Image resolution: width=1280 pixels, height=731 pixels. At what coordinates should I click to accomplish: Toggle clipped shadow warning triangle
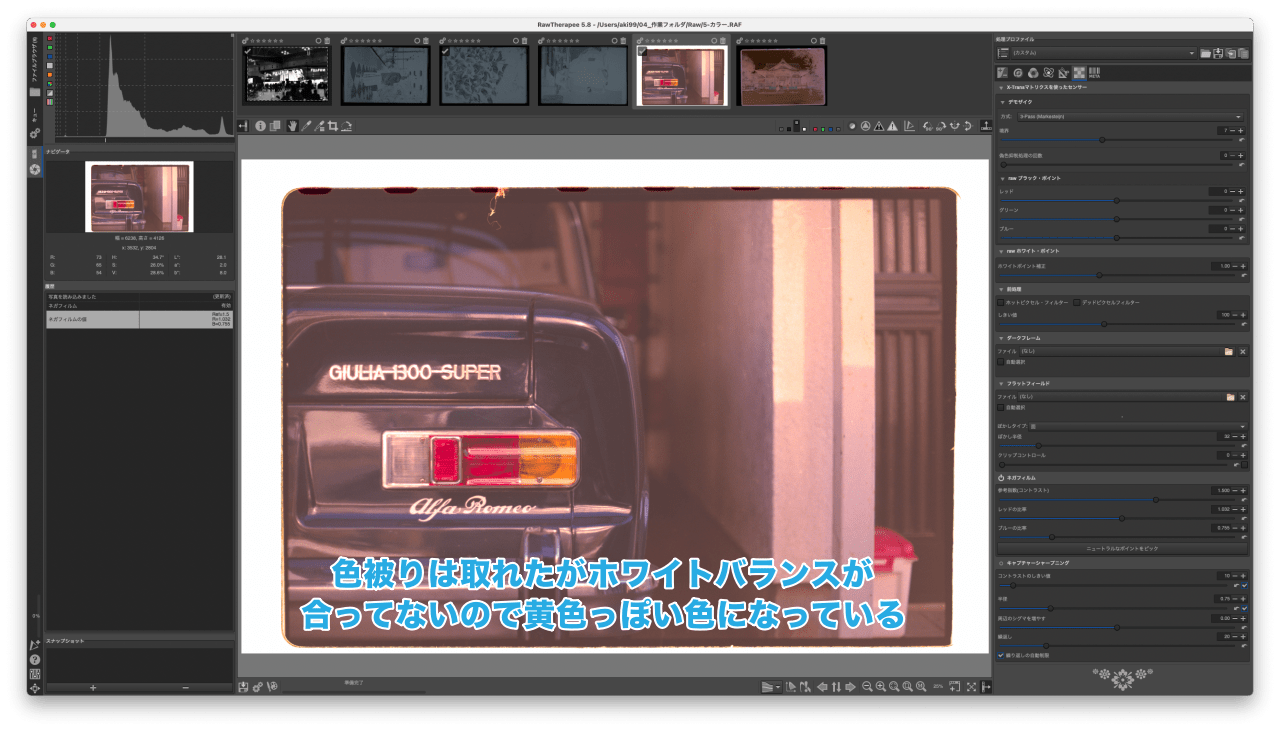[x=879, y=126]
